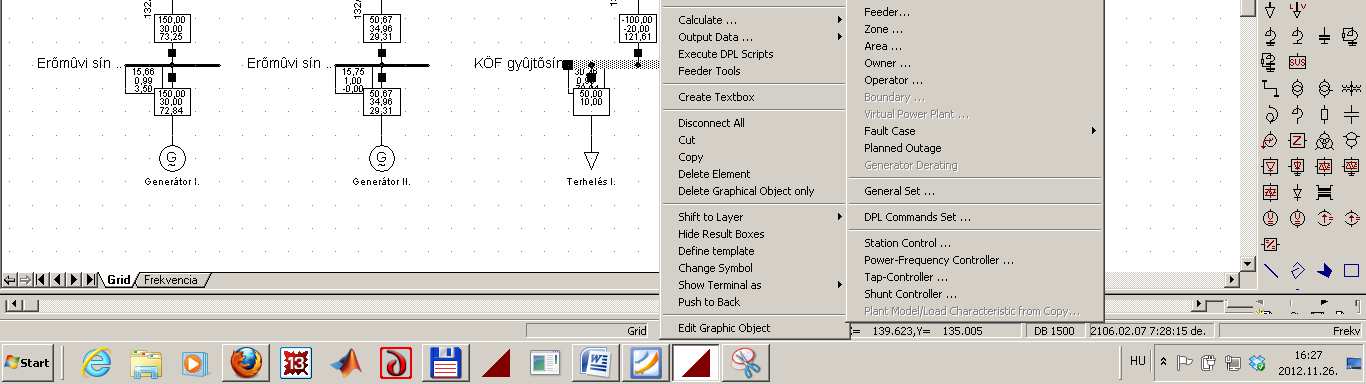Screen dimensions: 1366x384
Task: Choose Delete Element menu entry
Action: click(x=755, y=174)
